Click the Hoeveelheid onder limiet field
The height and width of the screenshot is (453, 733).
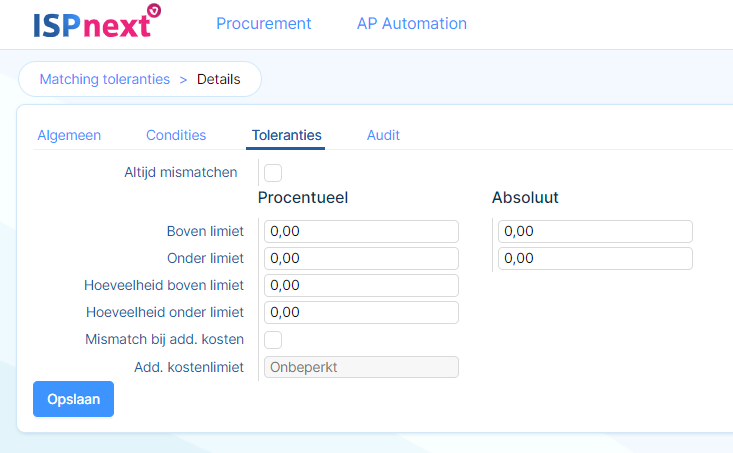(x=361, y=312)
